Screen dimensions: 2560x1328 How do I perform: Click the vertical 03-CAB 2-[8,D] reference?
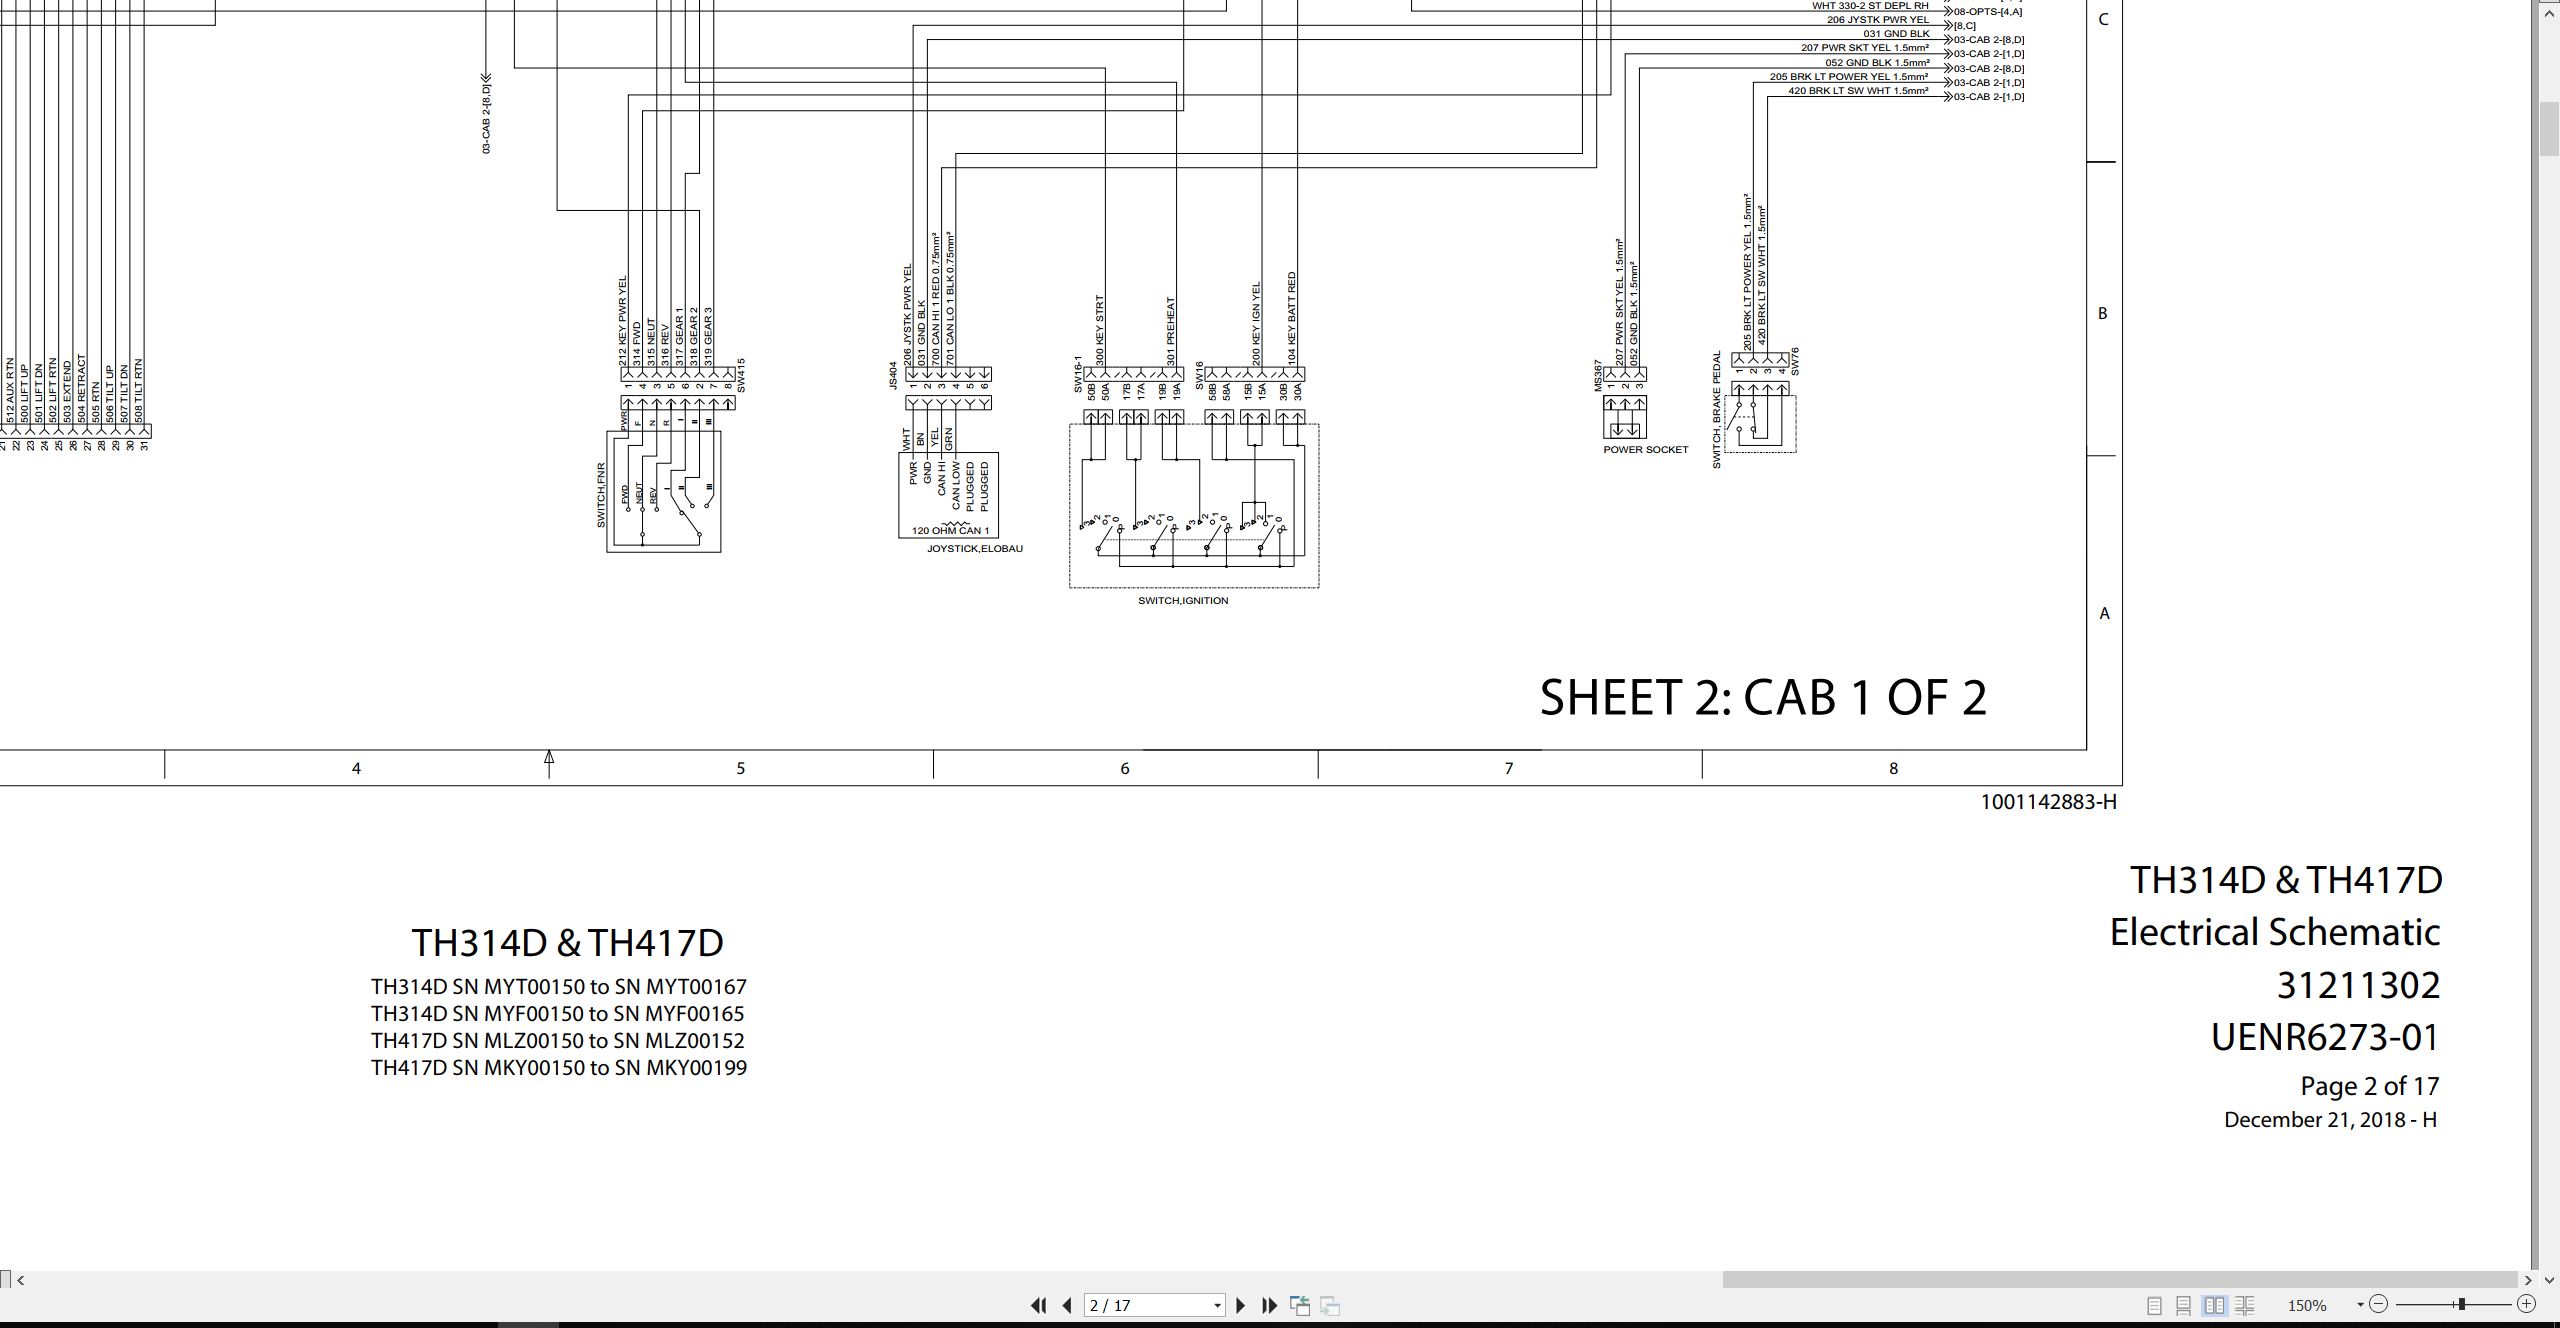point(487,118)
